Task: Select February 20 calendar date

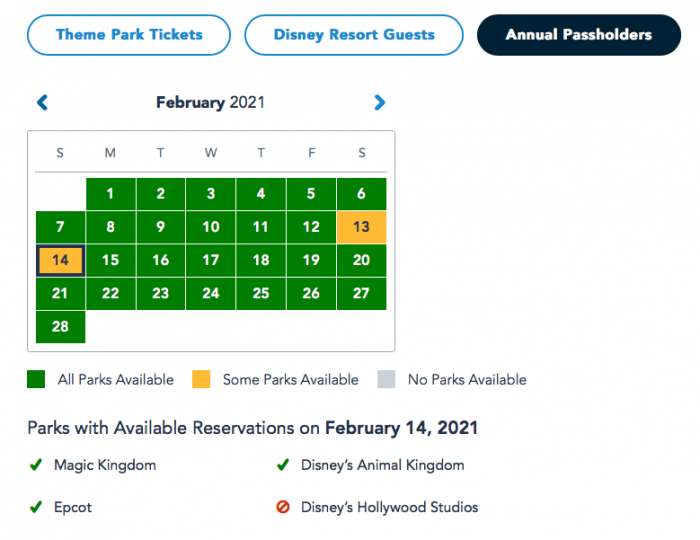Action: (361, 260)
